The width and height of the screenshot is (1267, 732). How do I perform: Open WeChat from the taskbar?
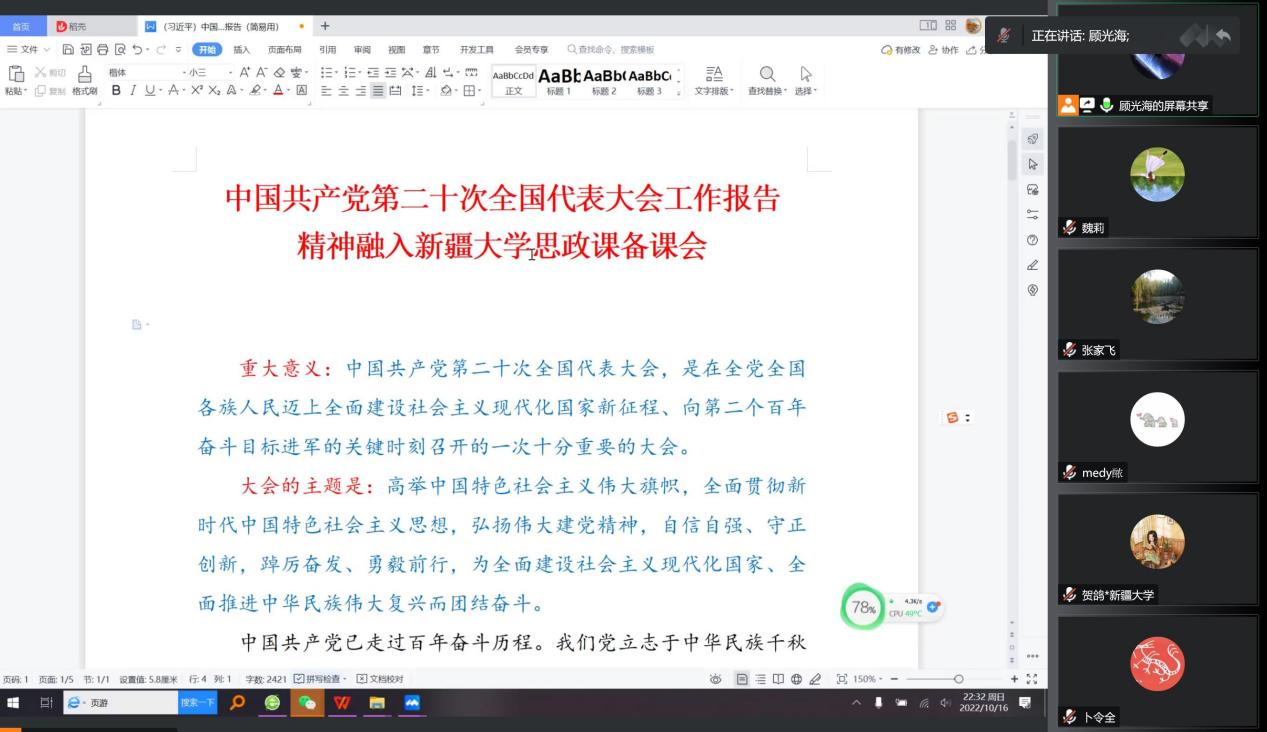coord(307,704)
